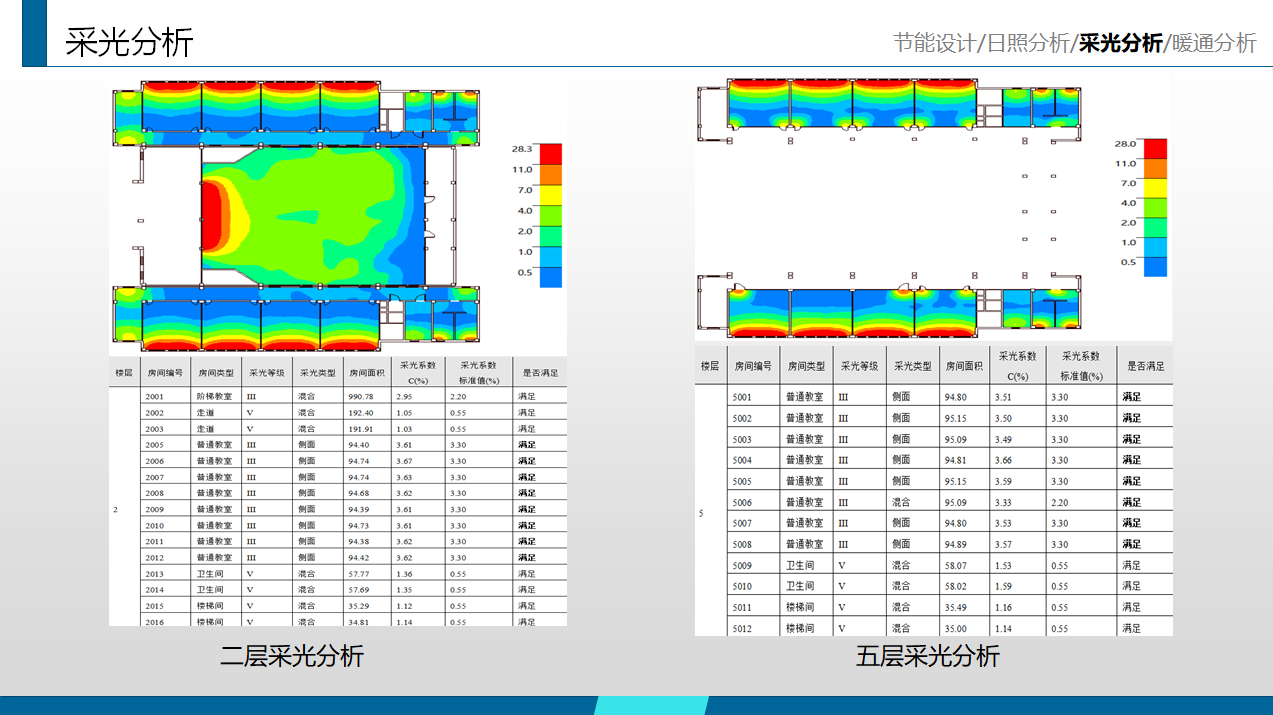Click the yellow 7.0 swatch in the second-floor legend

tap(550, 195)
